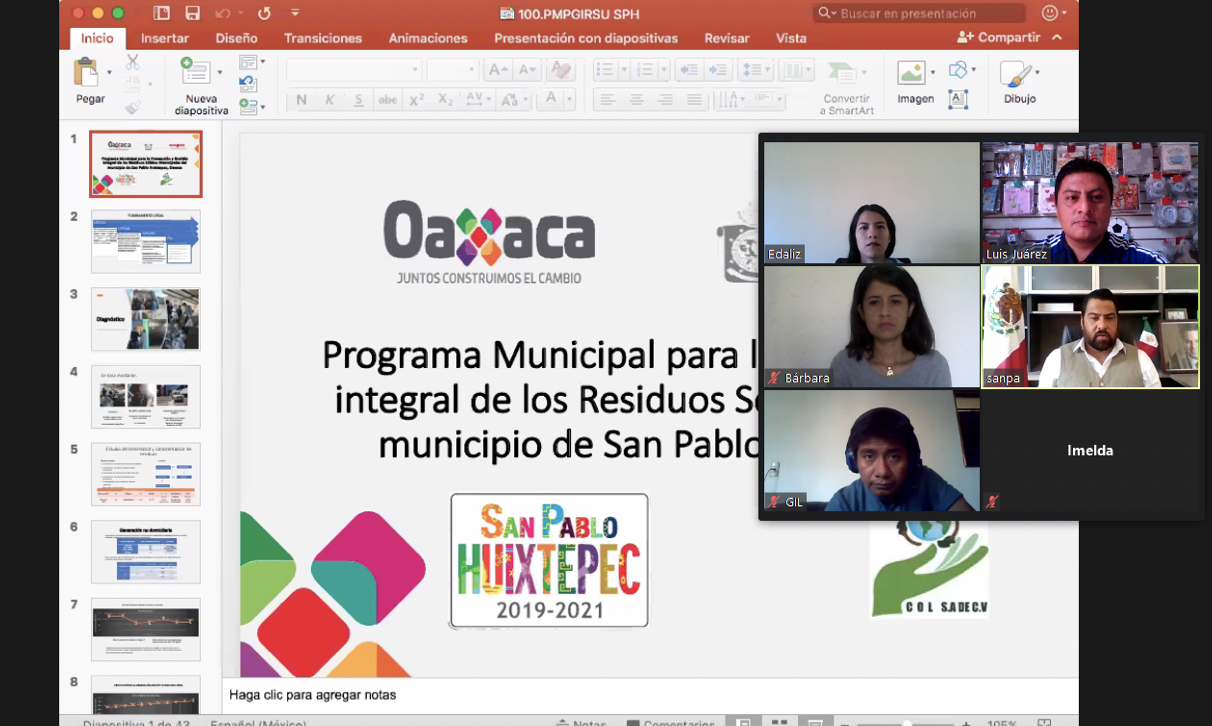Click the Cut scissors icon

pos(132,62)
